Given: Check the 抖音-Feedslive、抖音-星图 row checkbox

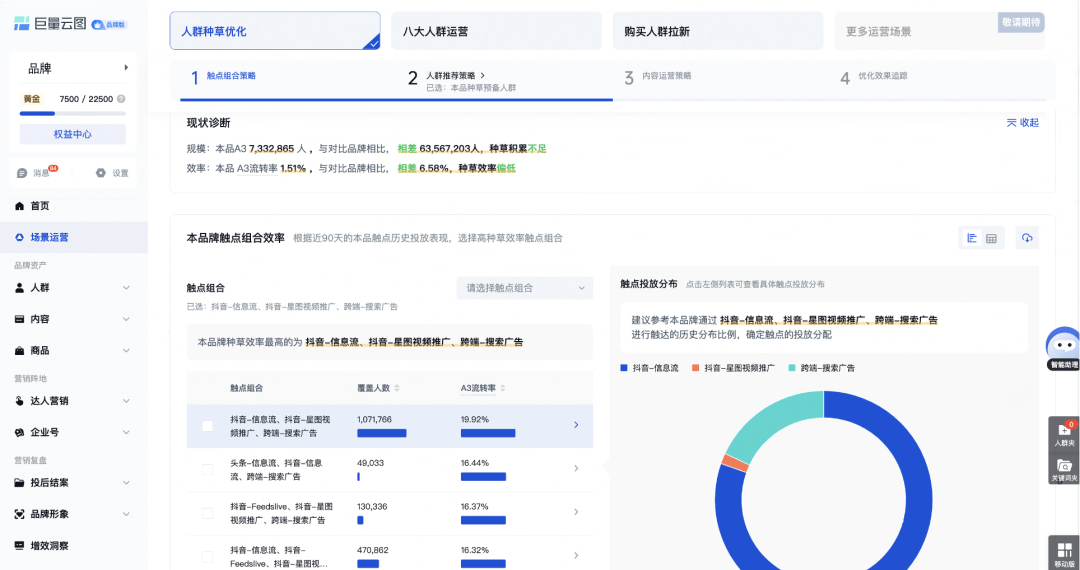Looking at the screenshot, I should pyautogui.click(x=207, y=513).
